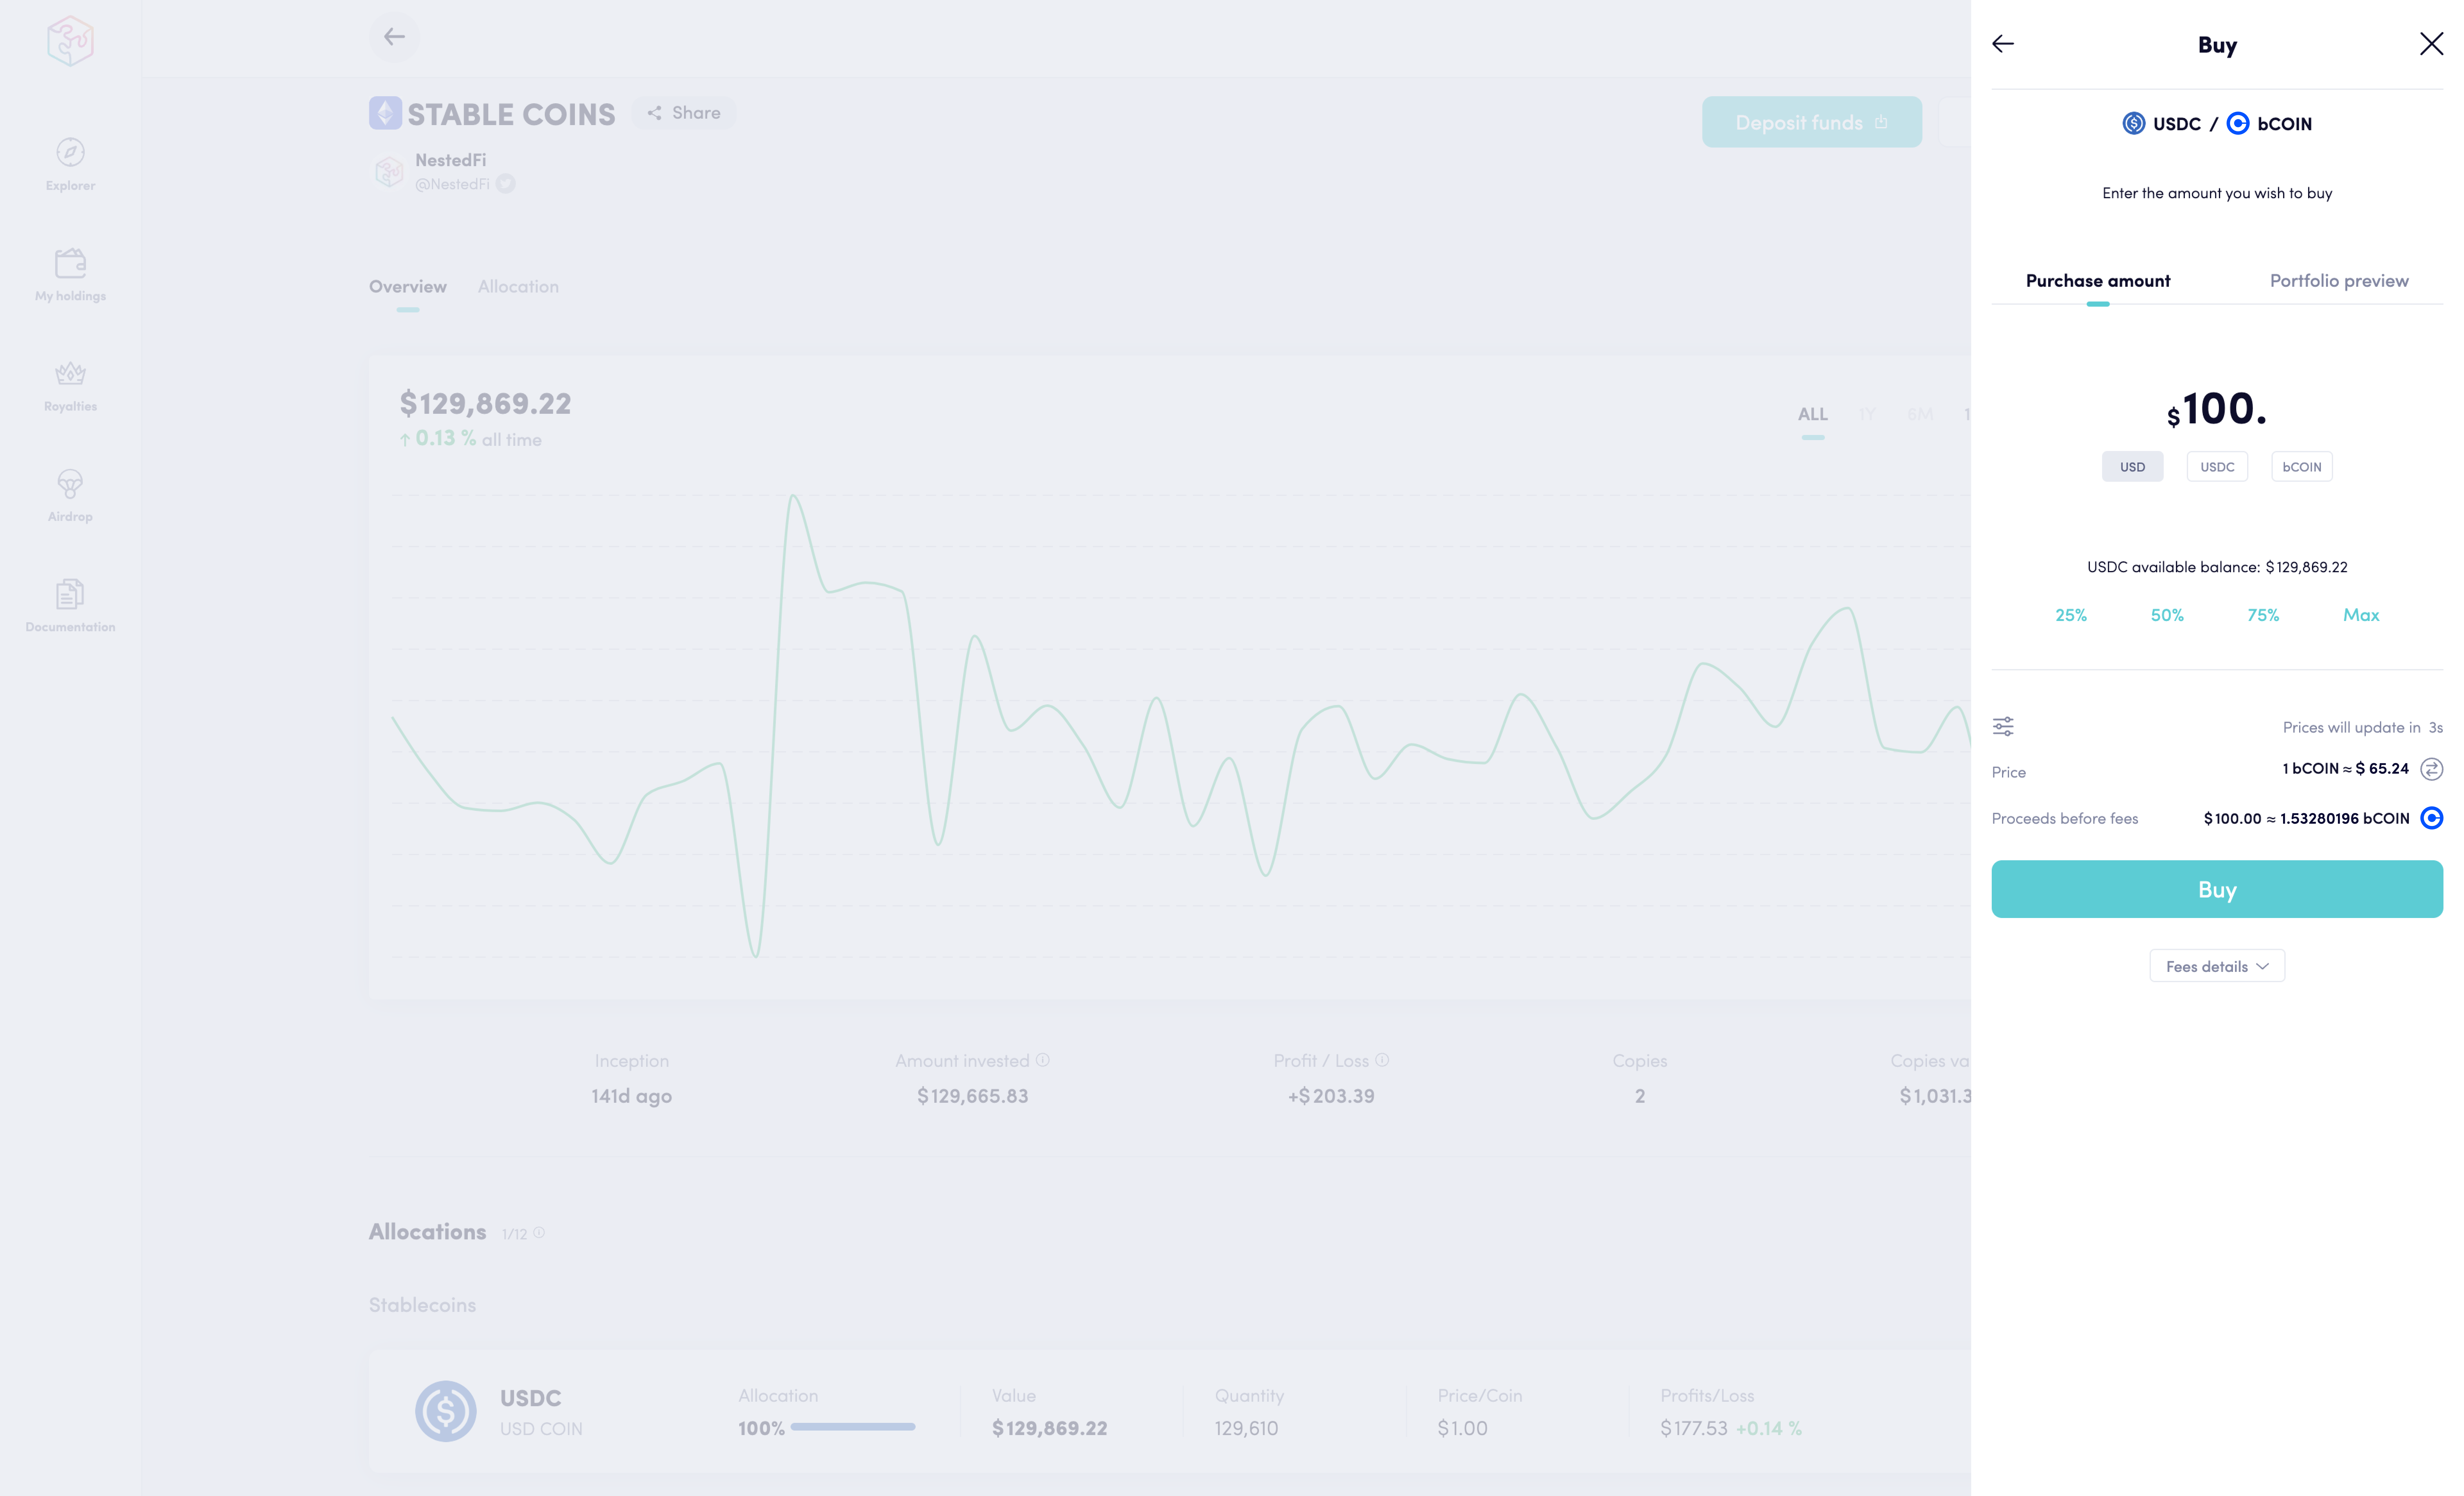Click the 'USD COIN' name in allocations
The width and height of the screenshot is (2464, 1496).
(541, 1429)
